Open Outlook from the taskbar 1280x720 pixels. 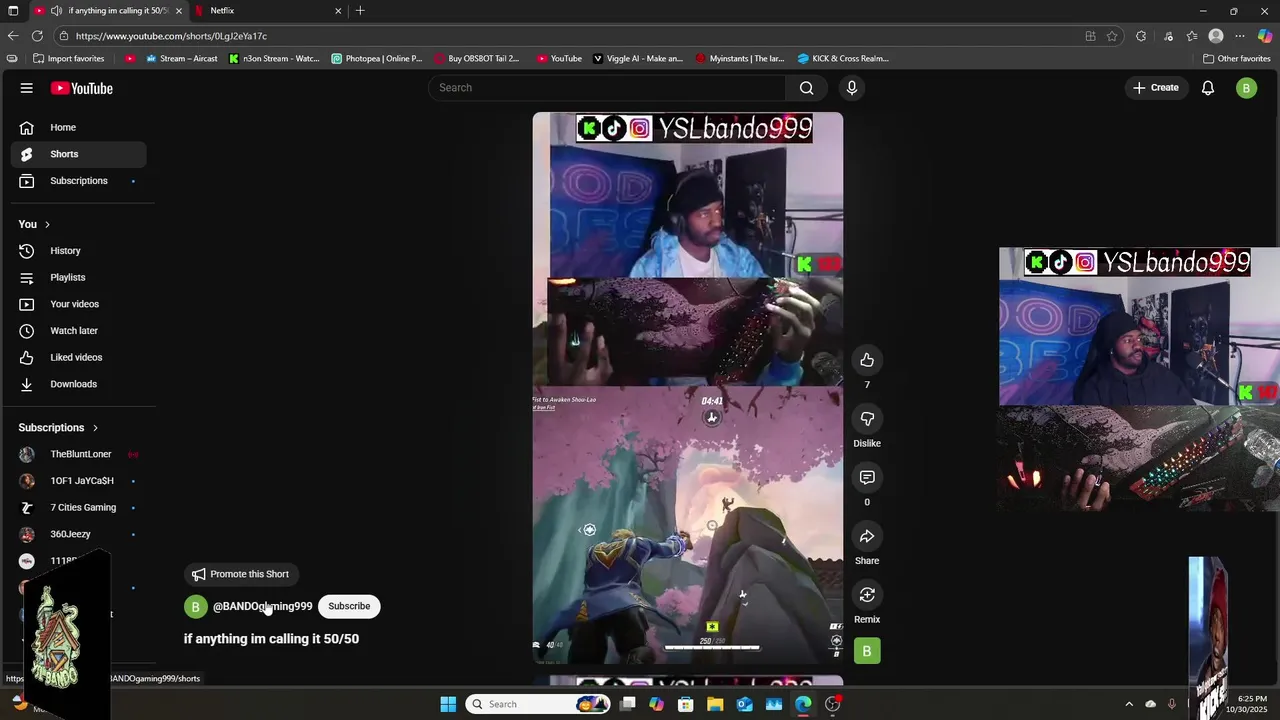pyautogui.click(x=744, y=704)
